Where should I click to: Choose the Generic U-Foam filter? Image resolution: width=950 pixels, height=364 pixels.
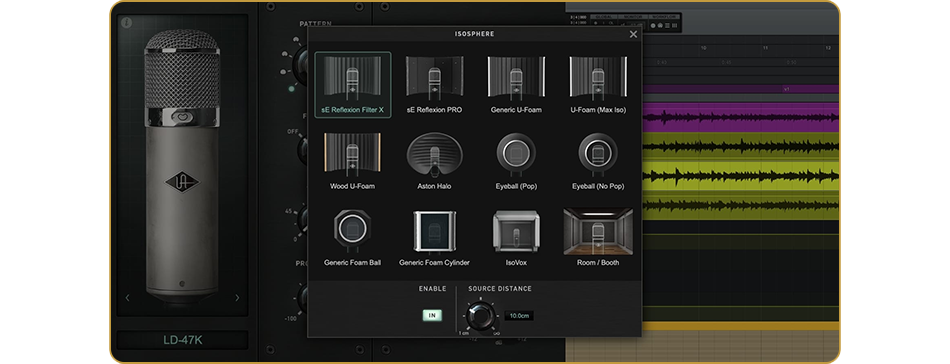point(516,85)
